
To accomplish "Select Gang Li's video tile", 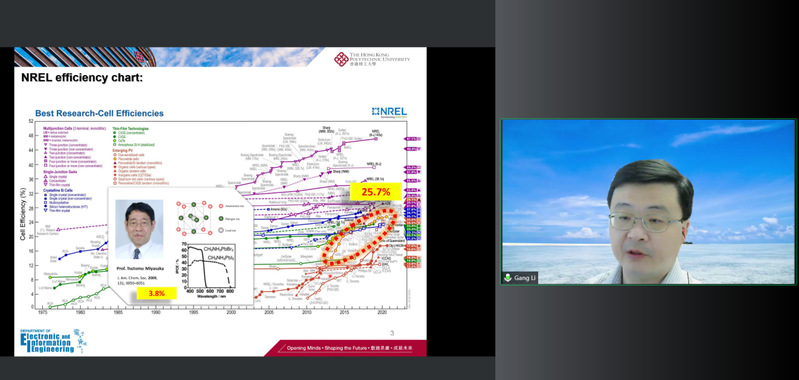I will pyautogui.click(x=648, y=202).
